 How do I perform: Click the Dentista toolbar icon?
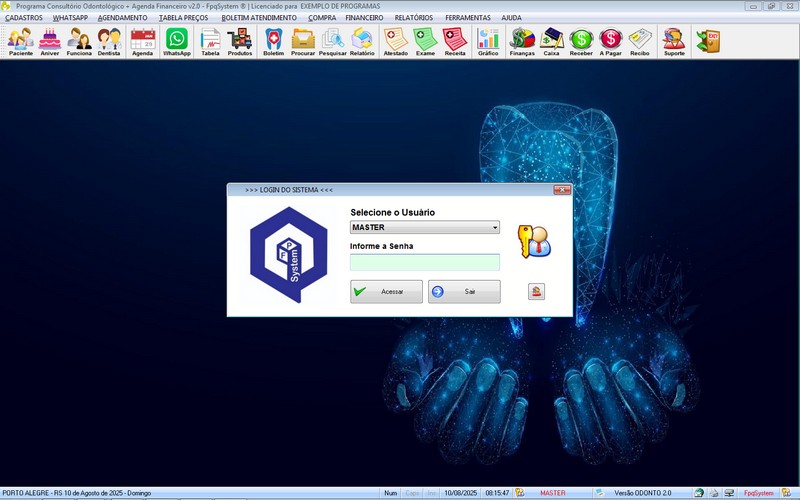(109, 41)
